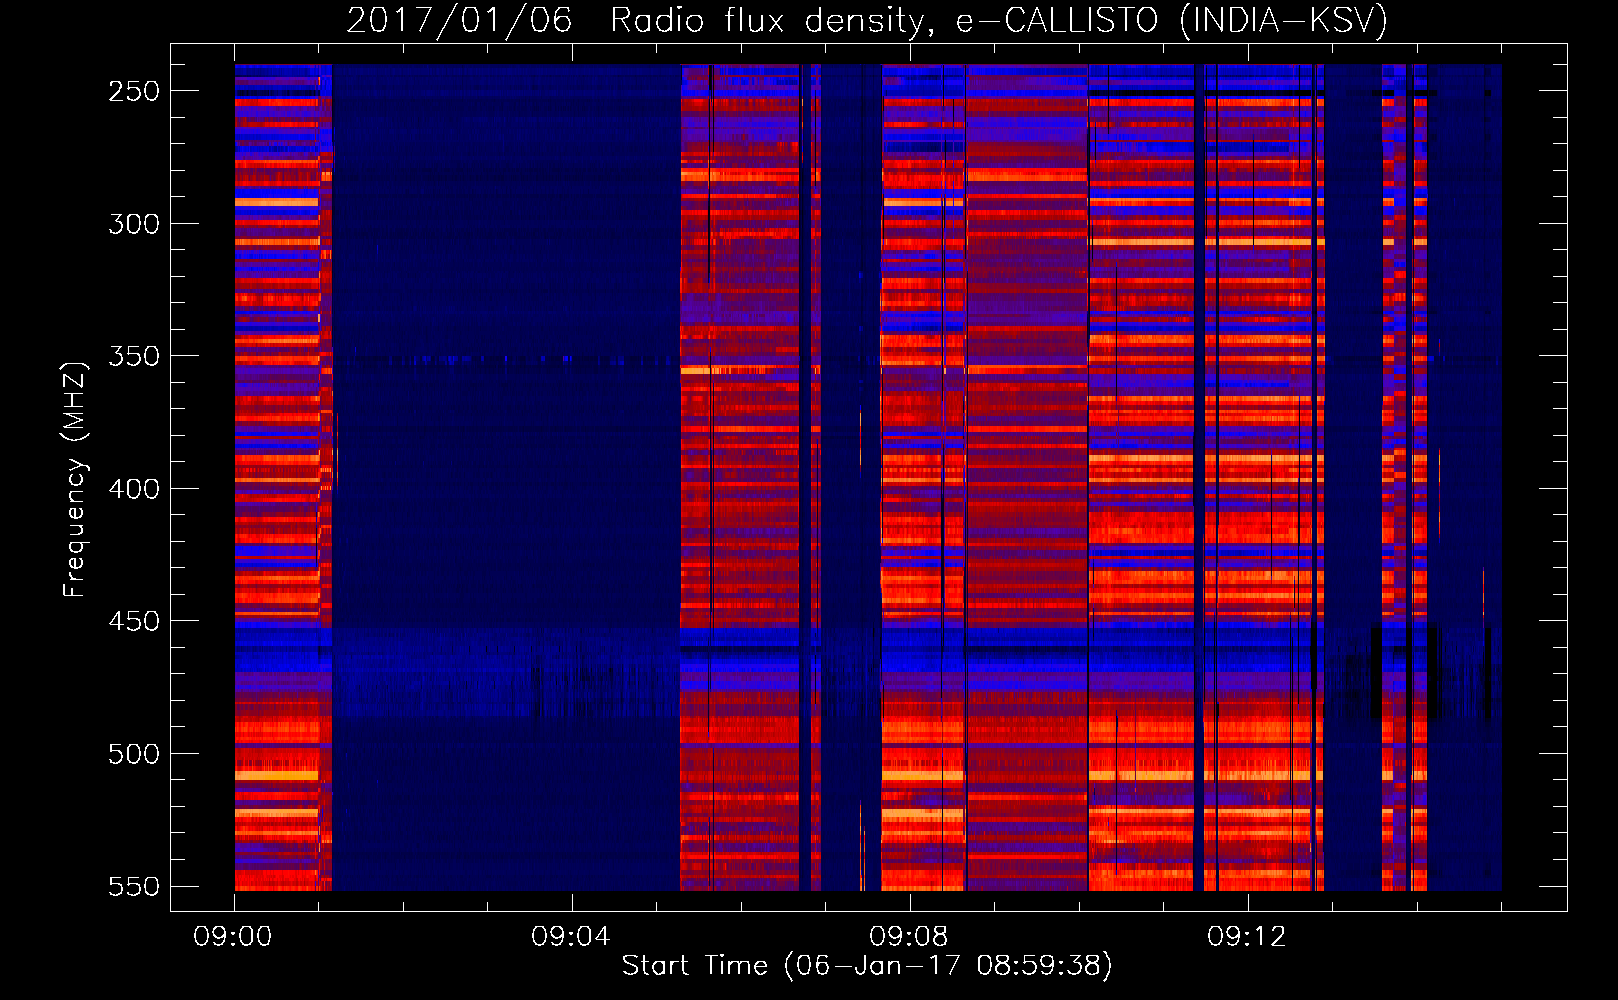Click the 09:04 time tick label
The height and width of the screenshot is (1000, 1618).
pyautogui.click(x=571, y=937)
